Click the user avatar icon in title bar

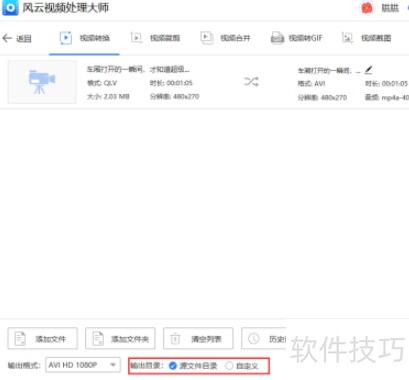(x=367, y=8)
